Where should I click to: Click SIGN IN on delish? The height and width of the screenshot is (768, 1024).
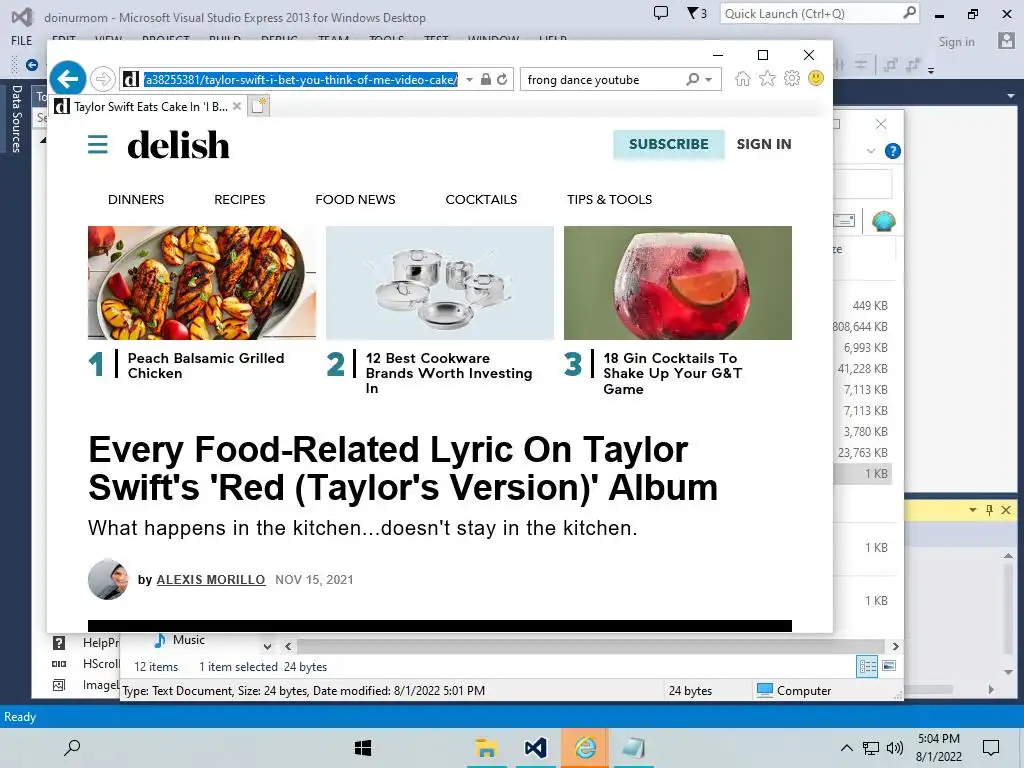(764, 144)
